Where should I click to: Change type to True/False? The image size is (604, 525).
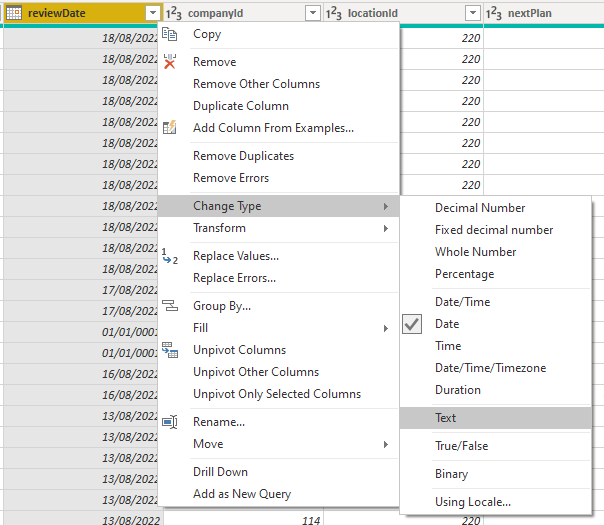click(x=495, y=446)
